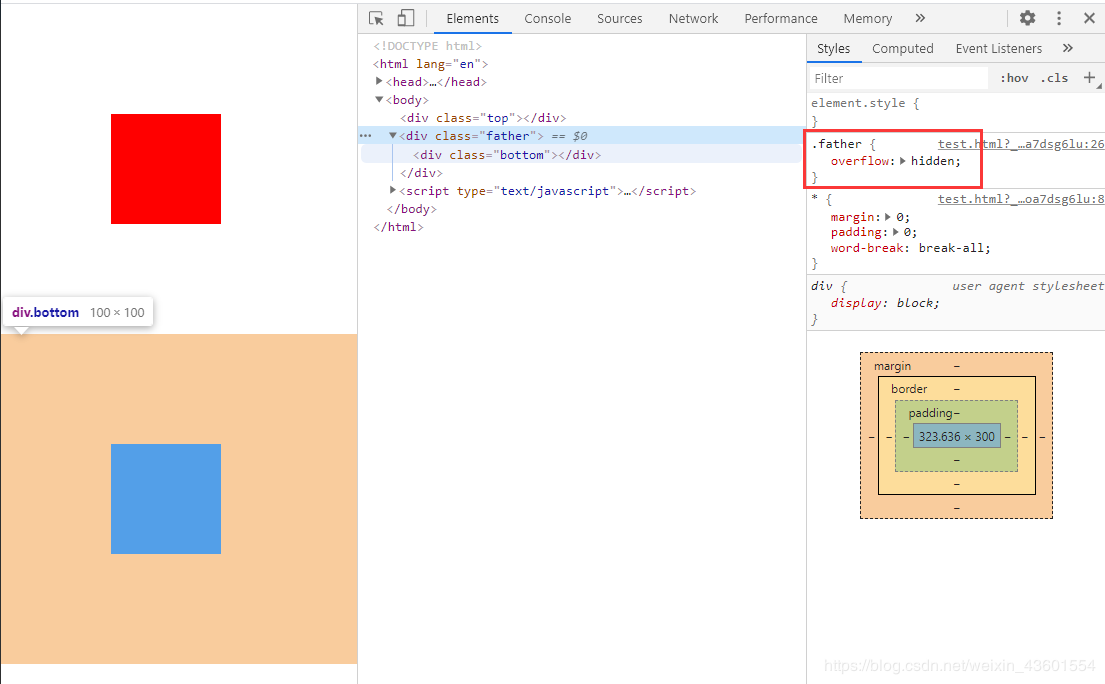Close the DevTools panel

[1089, 18]
